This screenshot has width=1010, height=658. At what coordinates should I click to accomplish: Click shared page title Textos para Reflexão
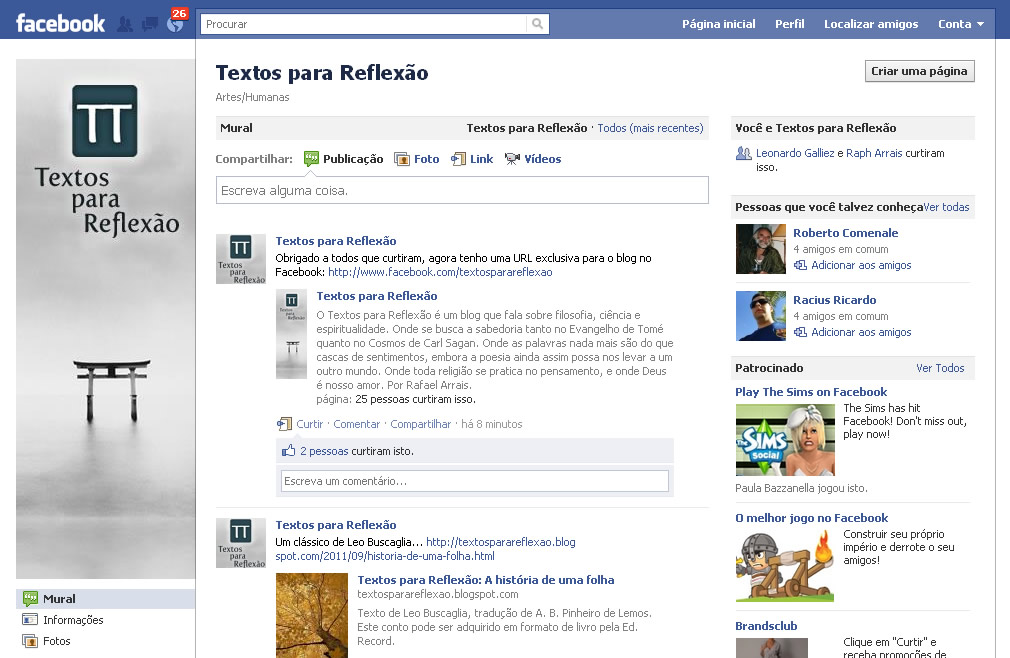pyautogui.click(x=377, y=296)
